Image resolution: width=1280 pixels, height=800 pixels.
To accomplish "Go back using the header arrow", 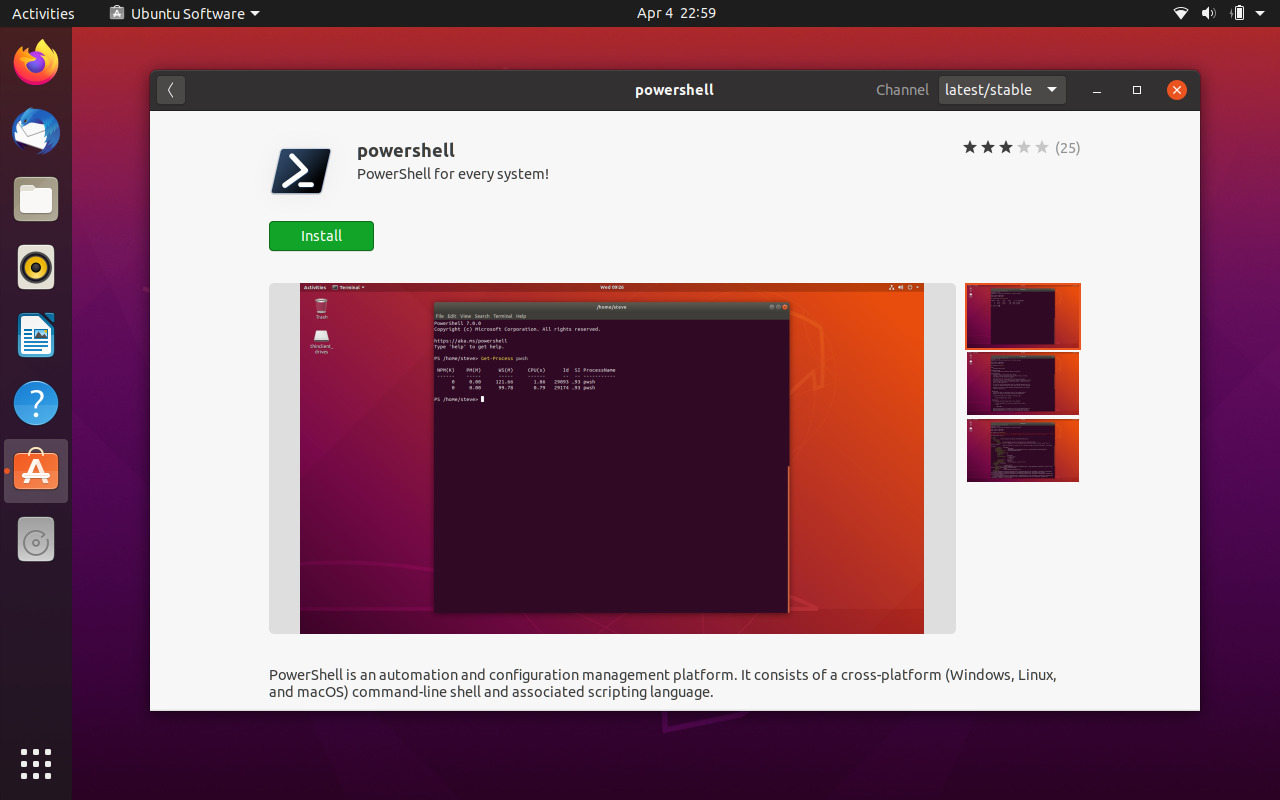I will (171, 90).
